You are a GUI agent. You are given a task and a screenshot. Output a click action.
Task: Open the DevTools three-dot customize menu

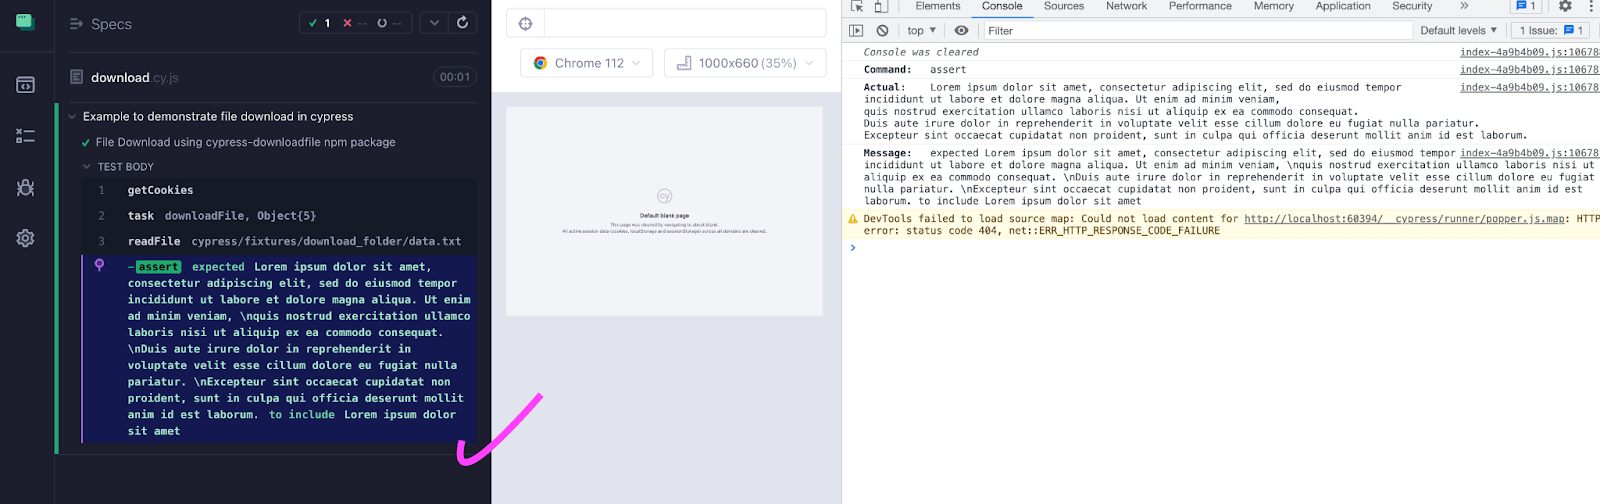click(1591, 6)
